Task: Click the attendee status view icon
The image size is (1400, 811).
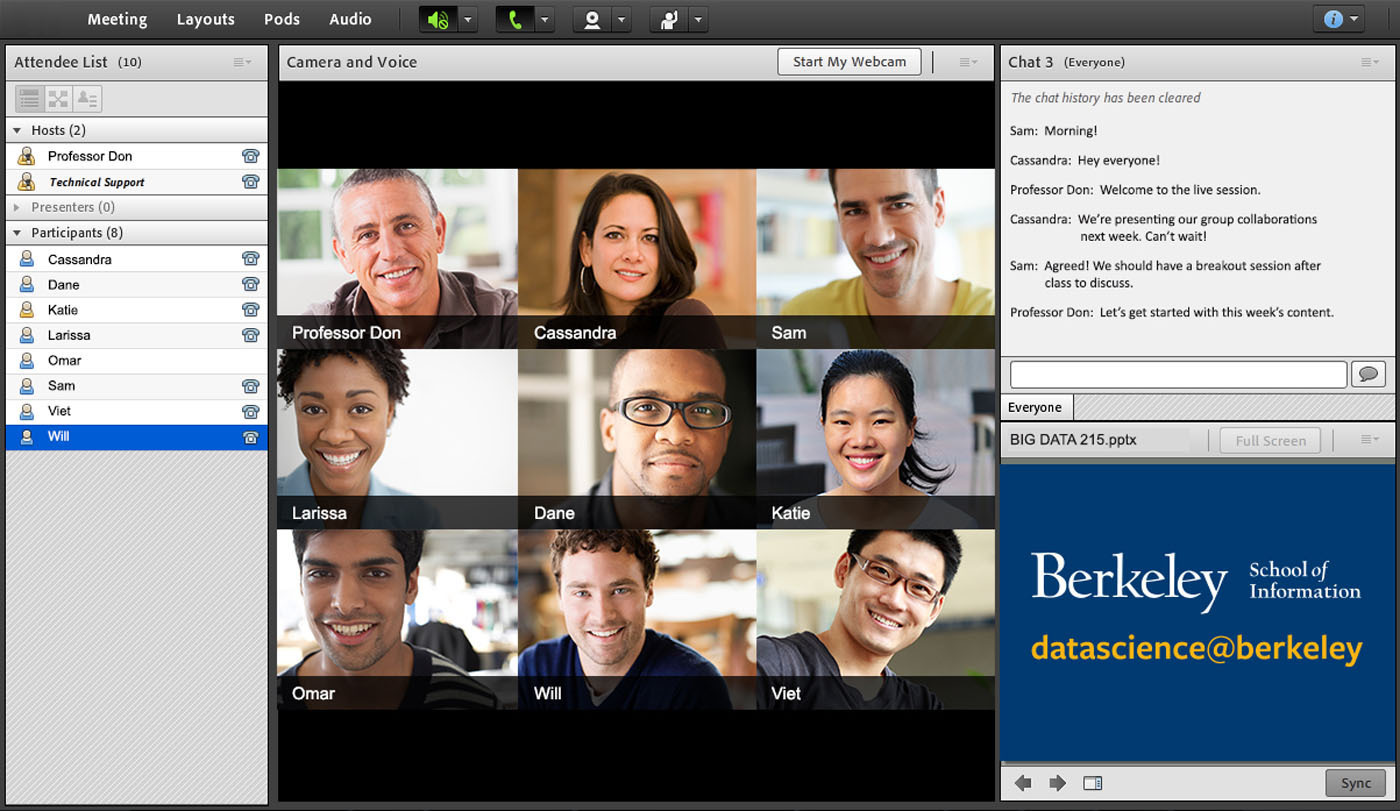Action: [87, 99]
